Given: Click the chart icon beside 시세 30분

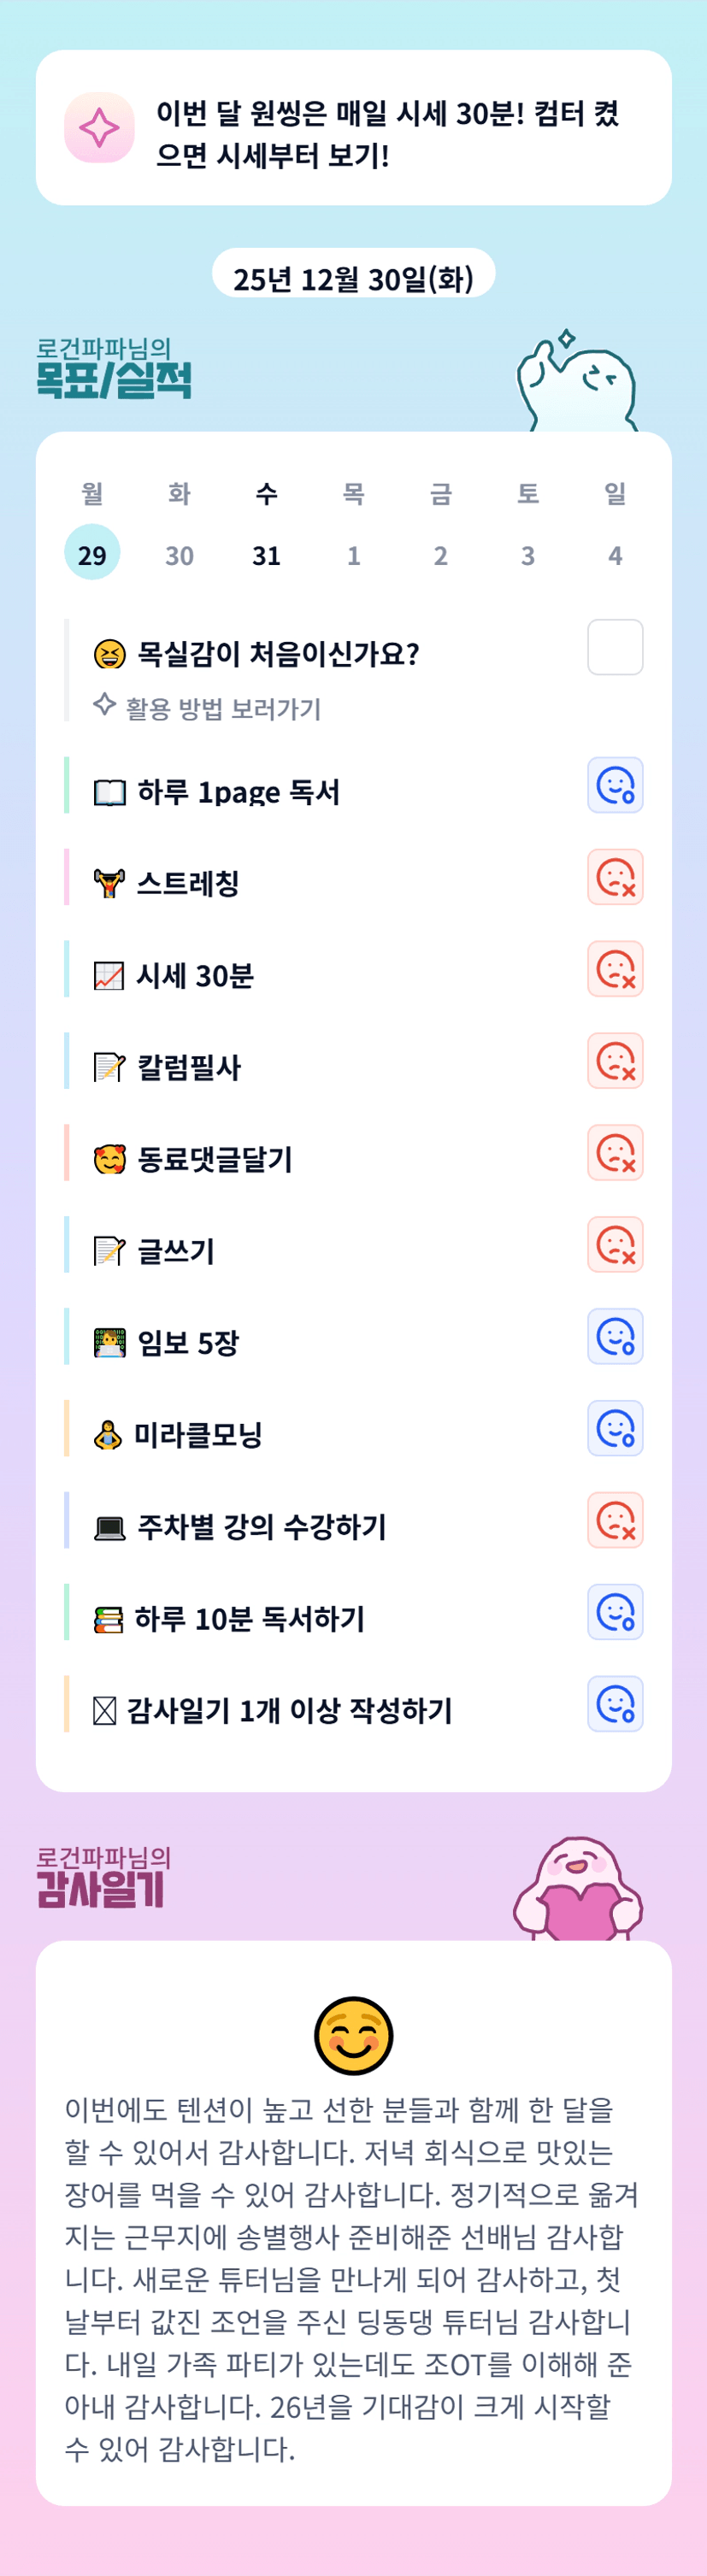Looking at the screenshot, I should tap(109, 976).
